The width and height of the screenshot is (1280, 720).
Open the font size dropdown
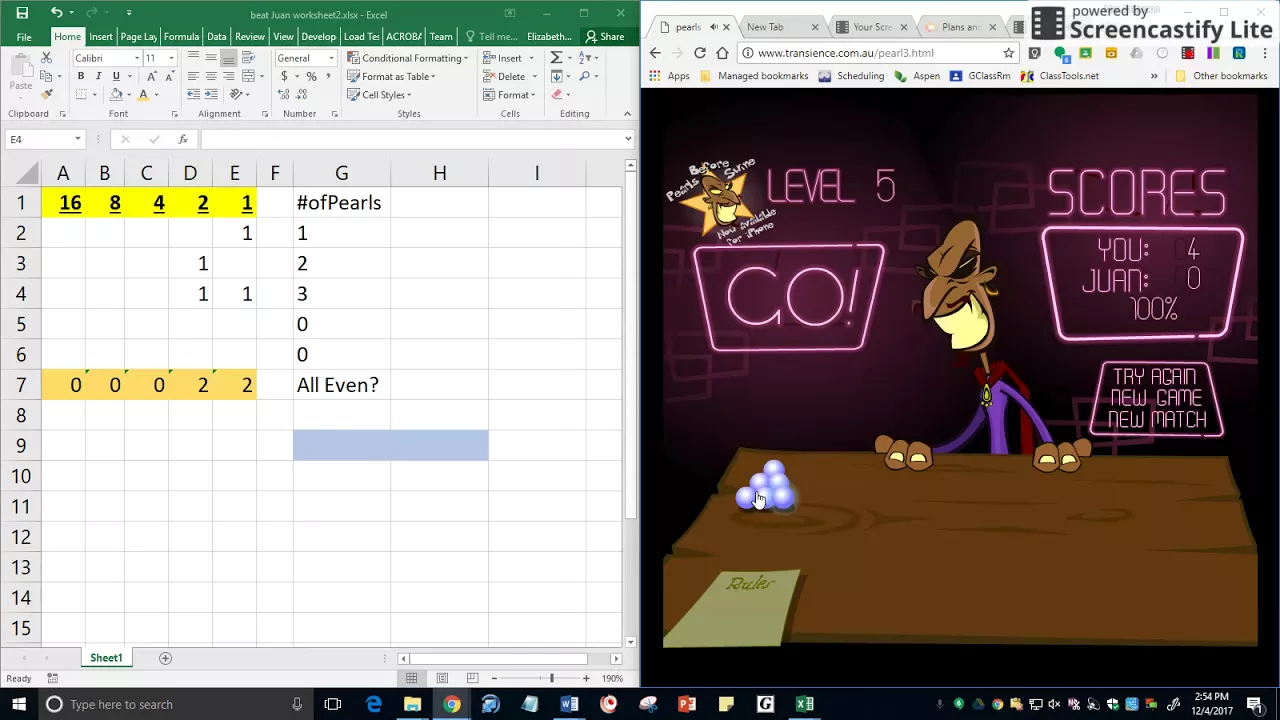[171, 58]
